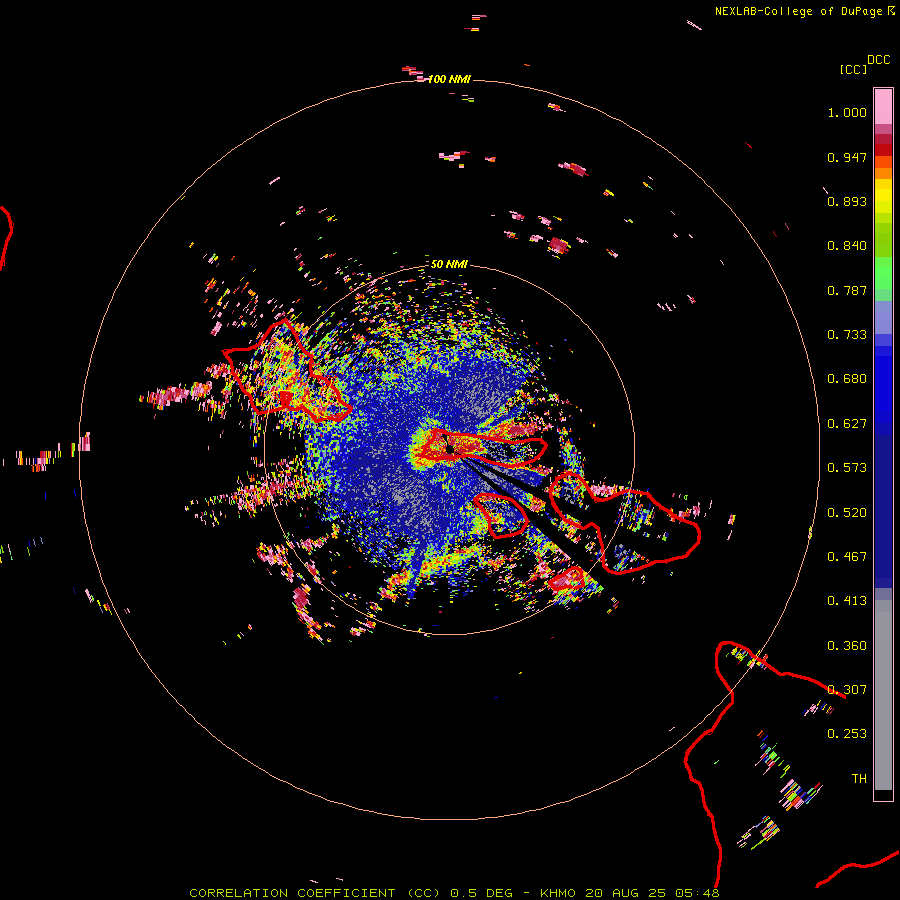Image resolution: width=900 pixels, height=900 pixels.
Task: Select the 0.680 legend value
Action: 847,379
